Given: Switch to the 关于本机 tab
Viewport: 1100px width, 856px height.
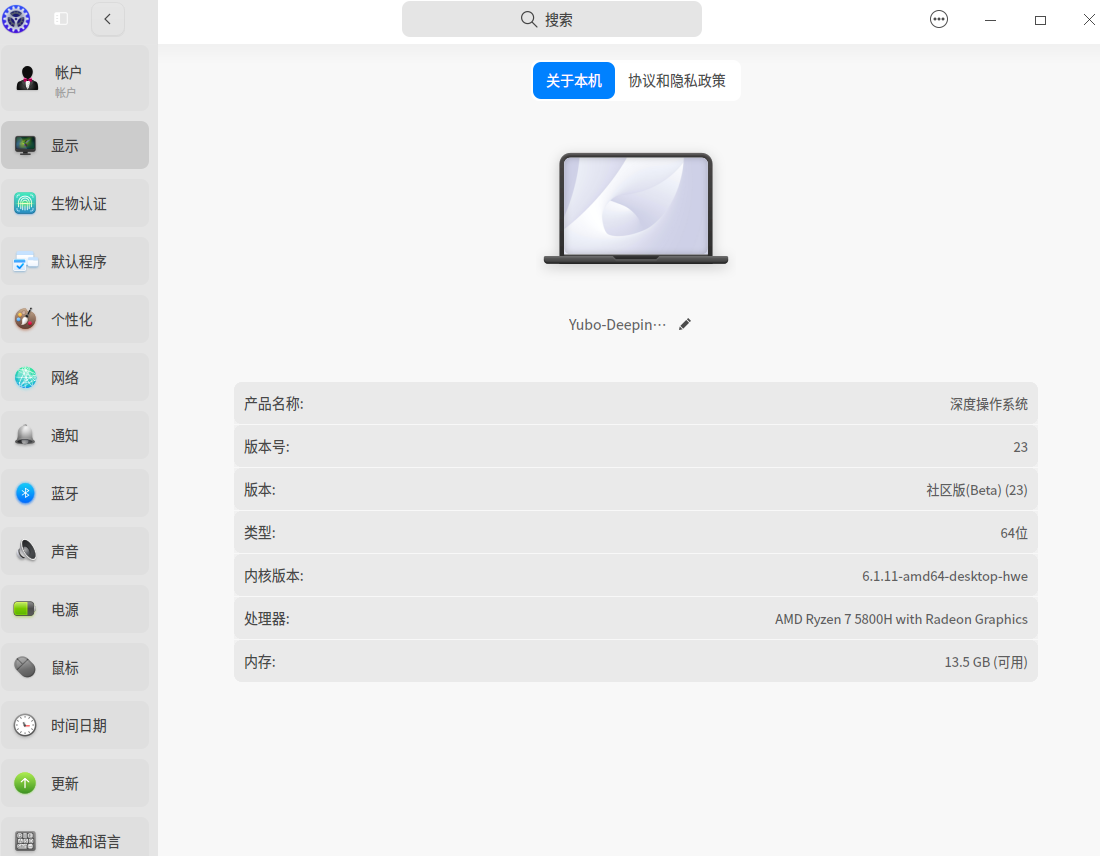Looking at the screenshot, I should point(574,81).
